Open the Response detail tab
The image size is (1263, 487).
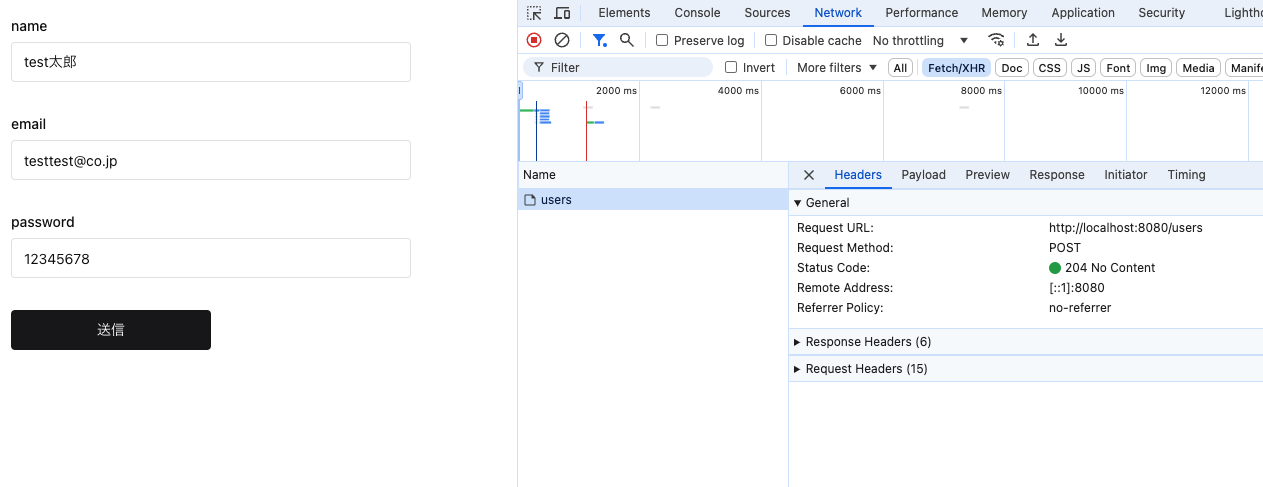[1057, 175]
